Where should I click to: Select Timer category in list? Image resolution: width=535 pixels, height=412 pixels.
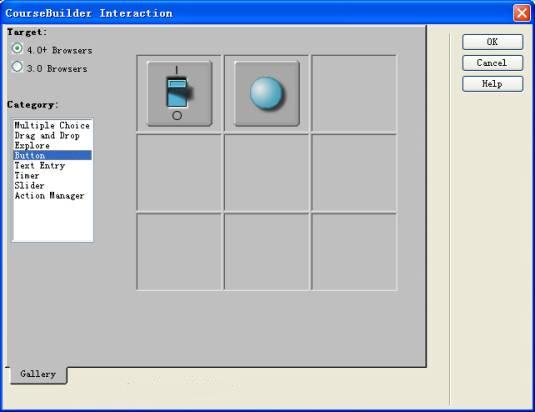27,176
